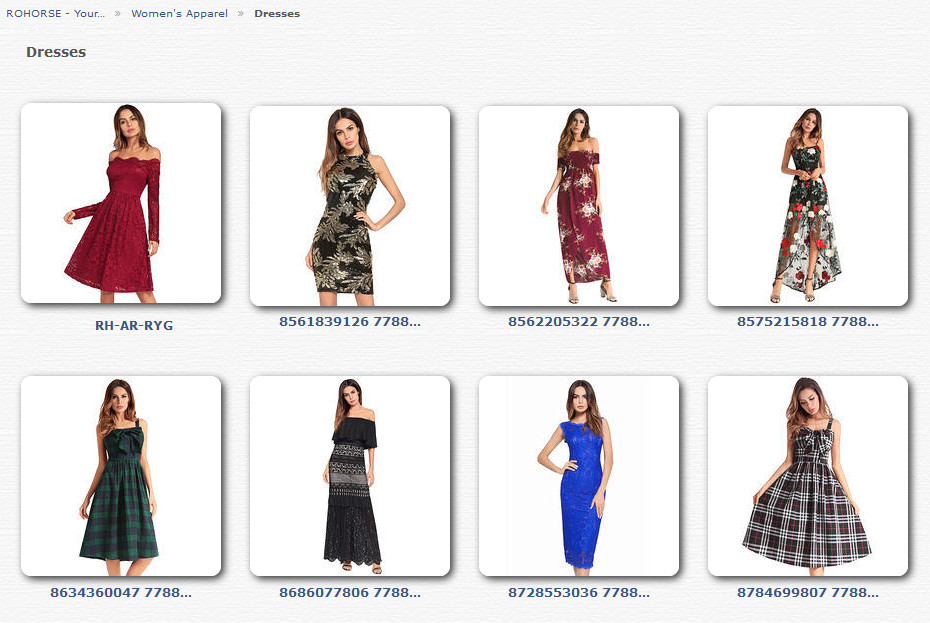Image resolution: width=930 pixels, height=623 pixels.
Task: Go to ROHORSE home breadcrumb
Action: pyautogui.click(x=55, y=13)
